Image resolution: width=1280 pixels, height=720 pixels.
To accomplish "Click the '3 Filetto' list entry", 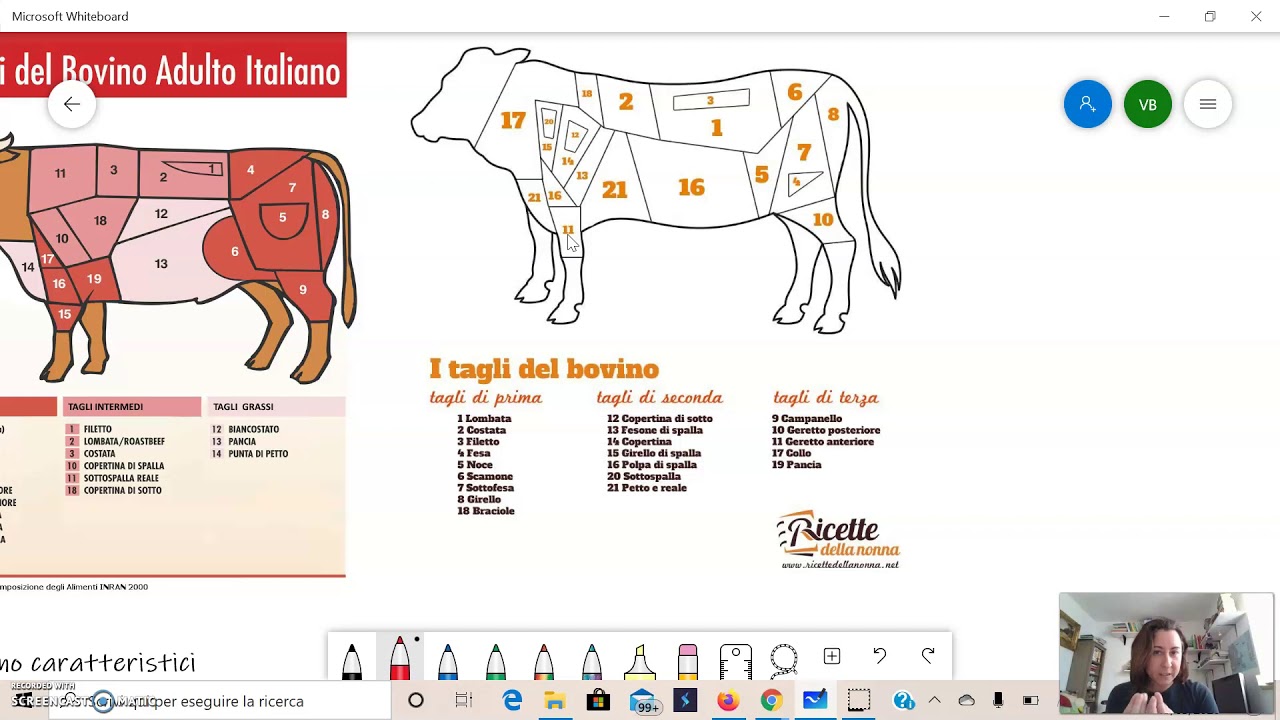I will [x=478, y=442].
